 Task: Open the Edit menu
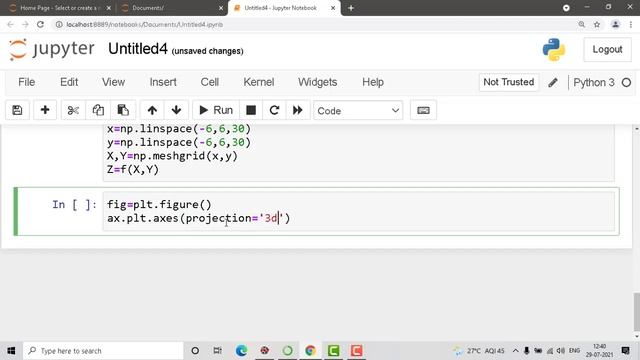tap(69, 82)
